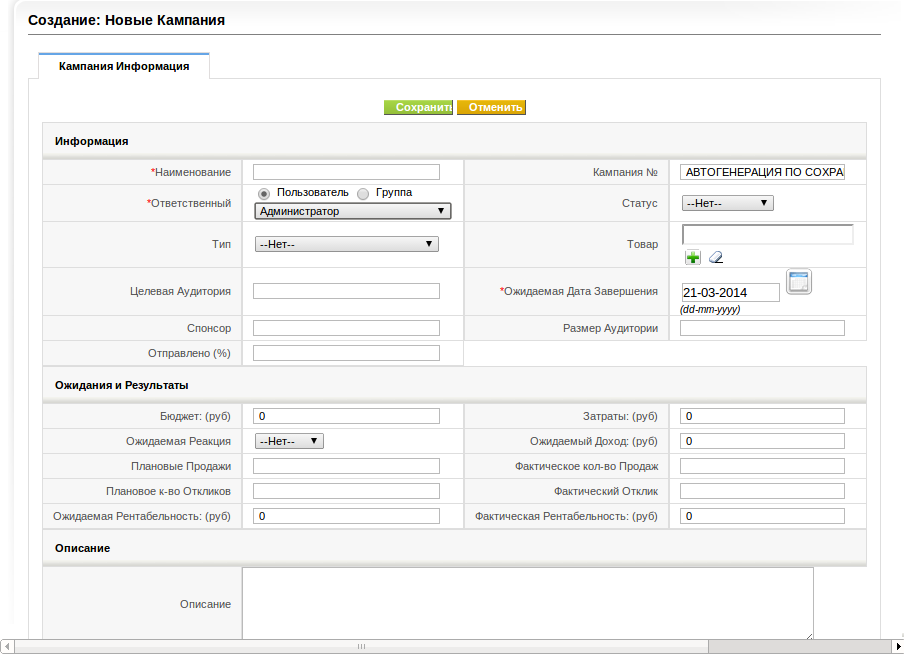Image resolution: width=904 pixels, height=654 pixels.
Task: Click the Создание: Новые Кампания page title
Action: tap(126, 20)
